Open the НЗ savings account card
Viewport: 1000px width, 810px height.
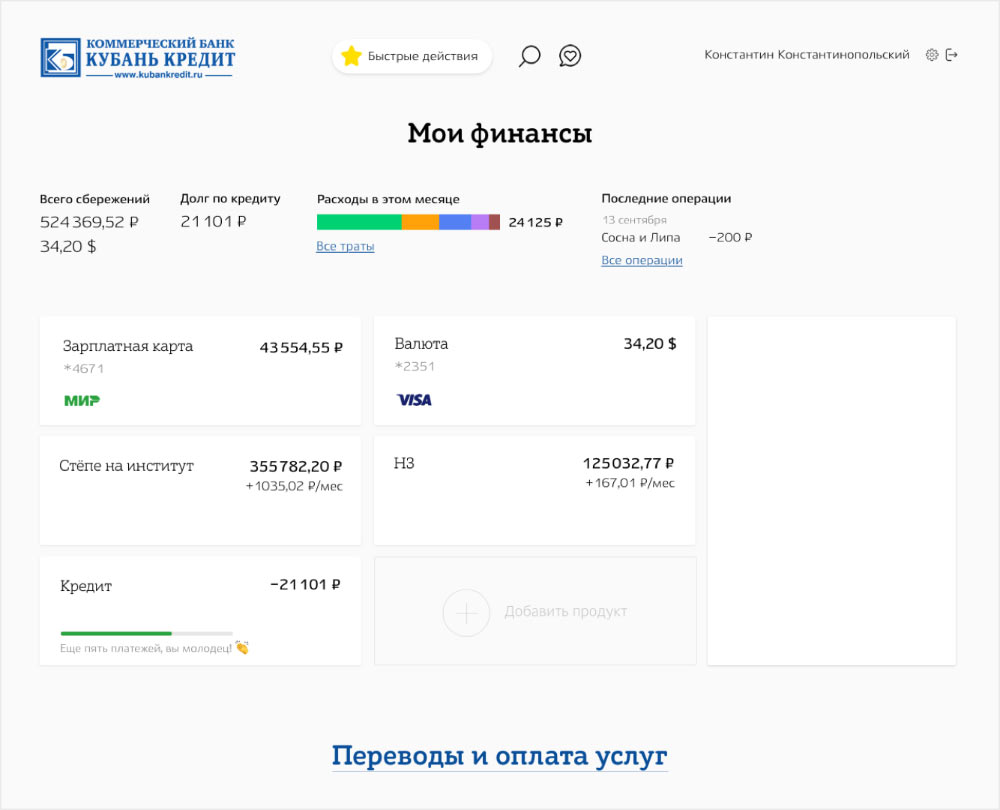point(534,490)
